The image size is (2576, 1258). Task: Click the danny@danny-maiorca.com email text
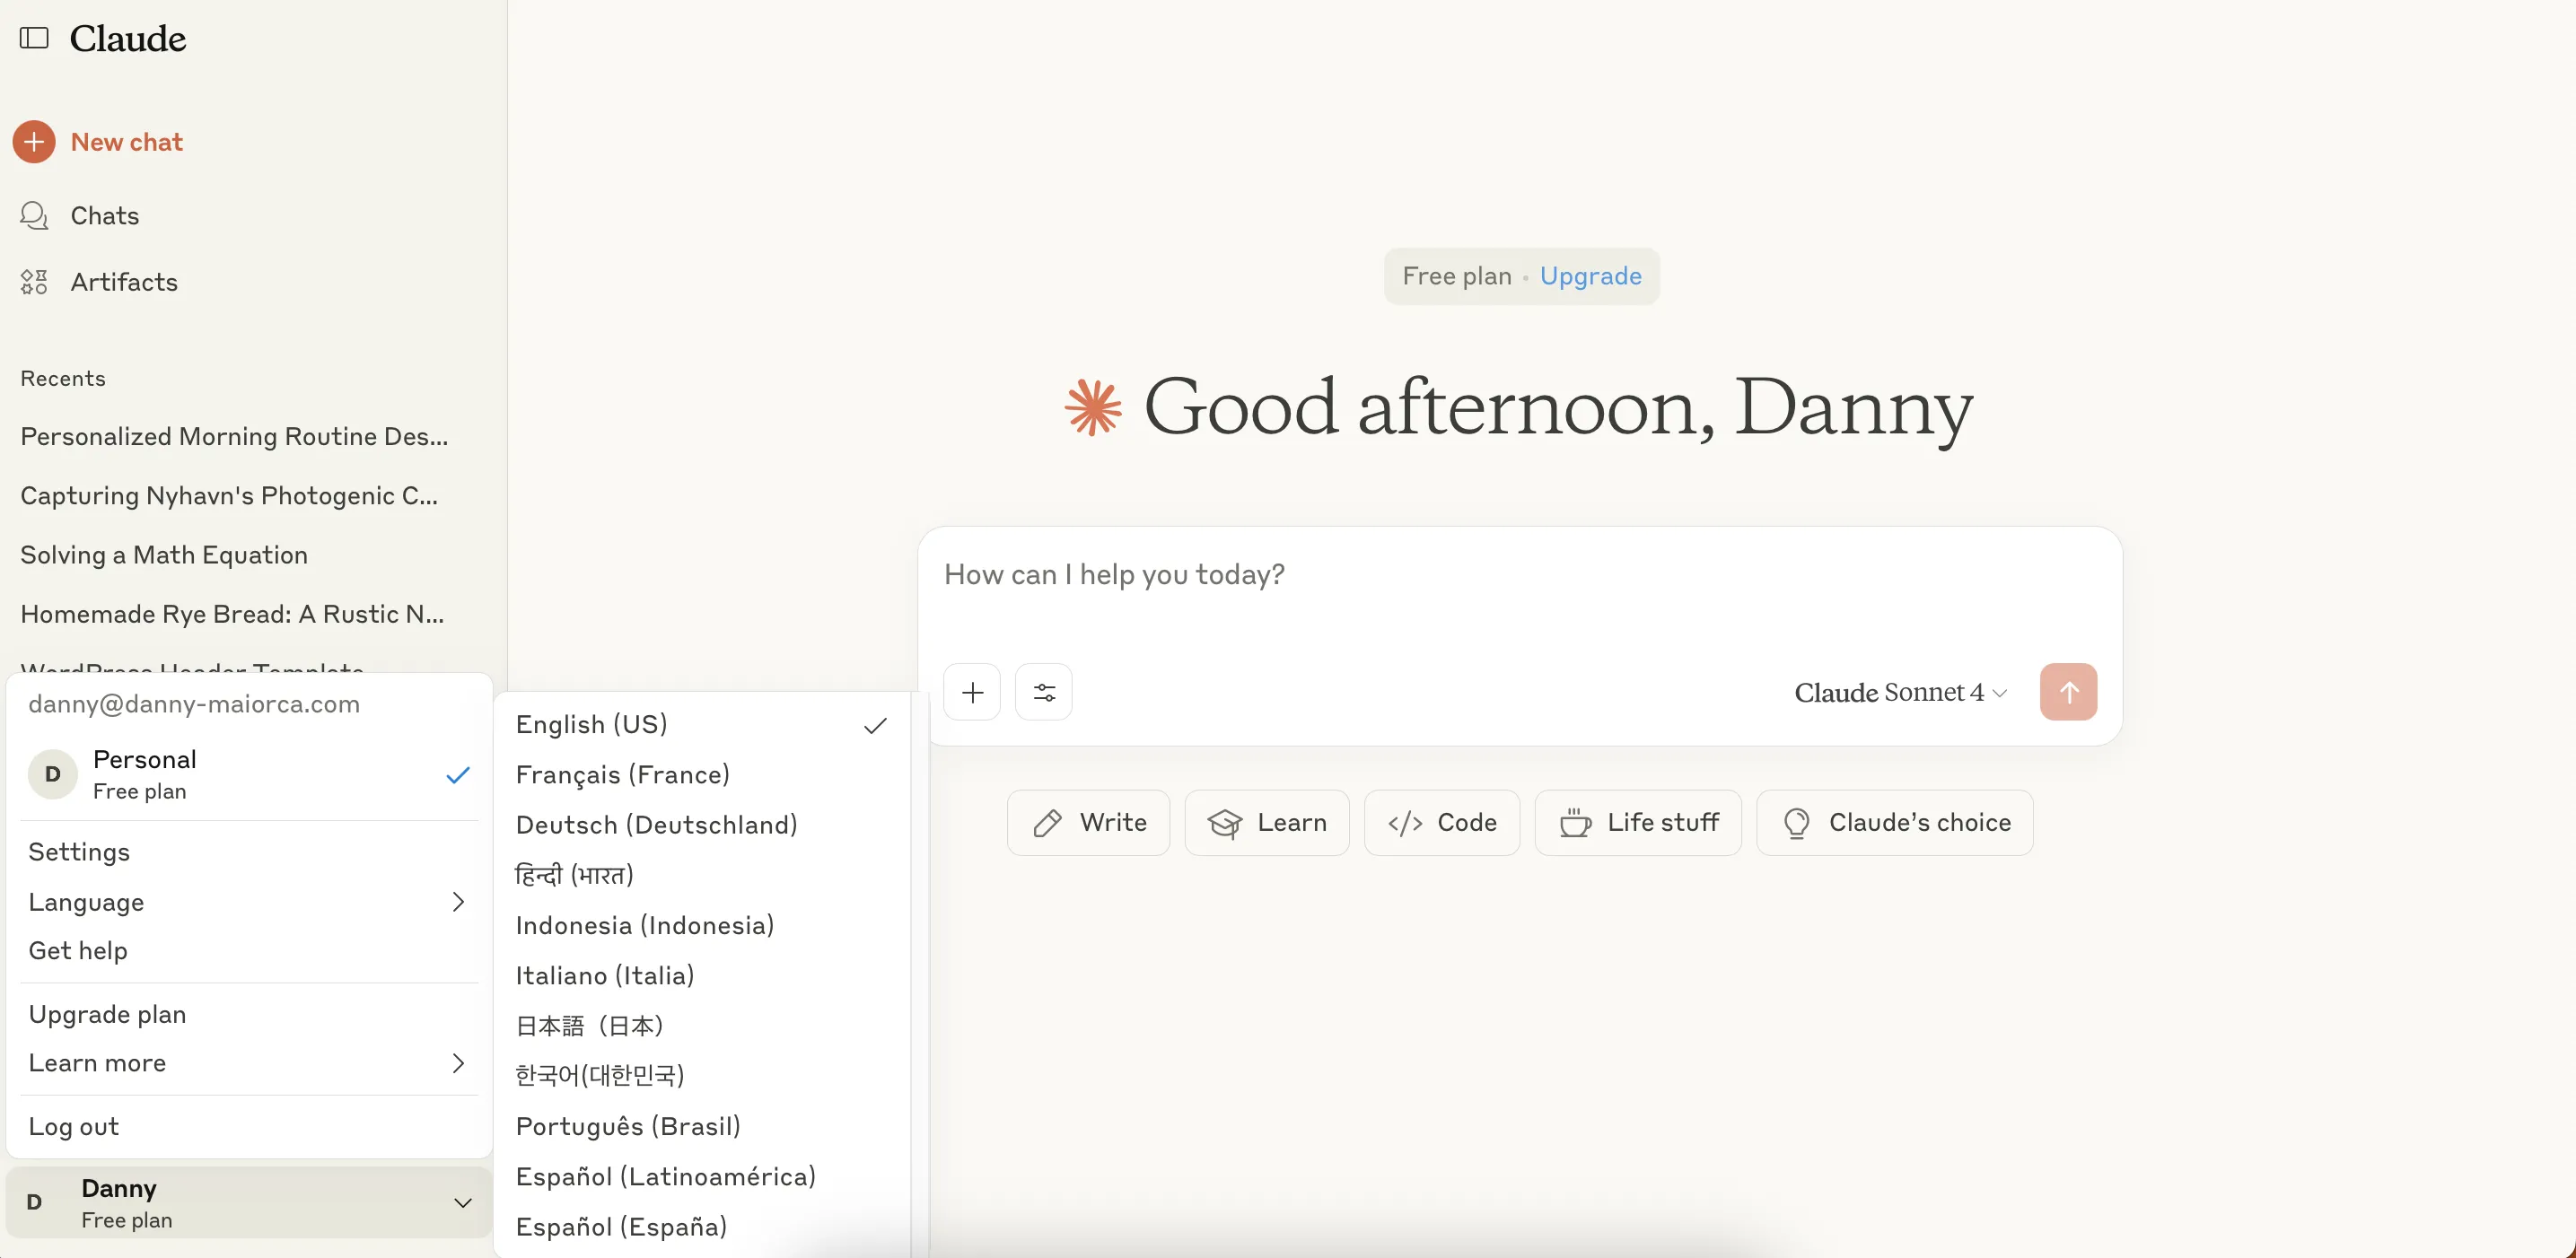coord(194,704)
